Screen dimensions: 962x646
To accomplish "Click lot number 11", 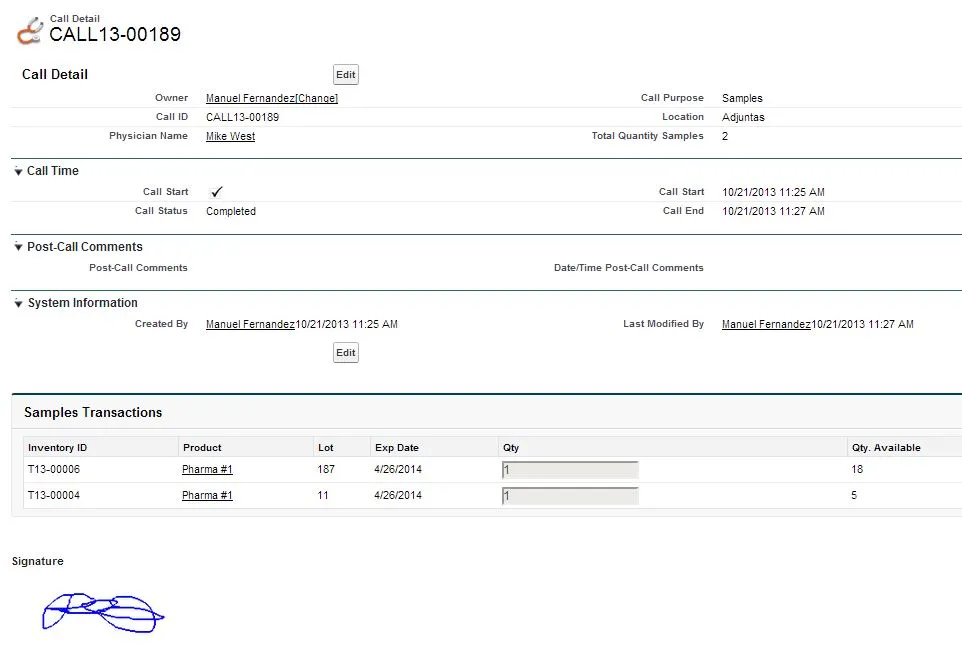I will (x=323, y=495).
